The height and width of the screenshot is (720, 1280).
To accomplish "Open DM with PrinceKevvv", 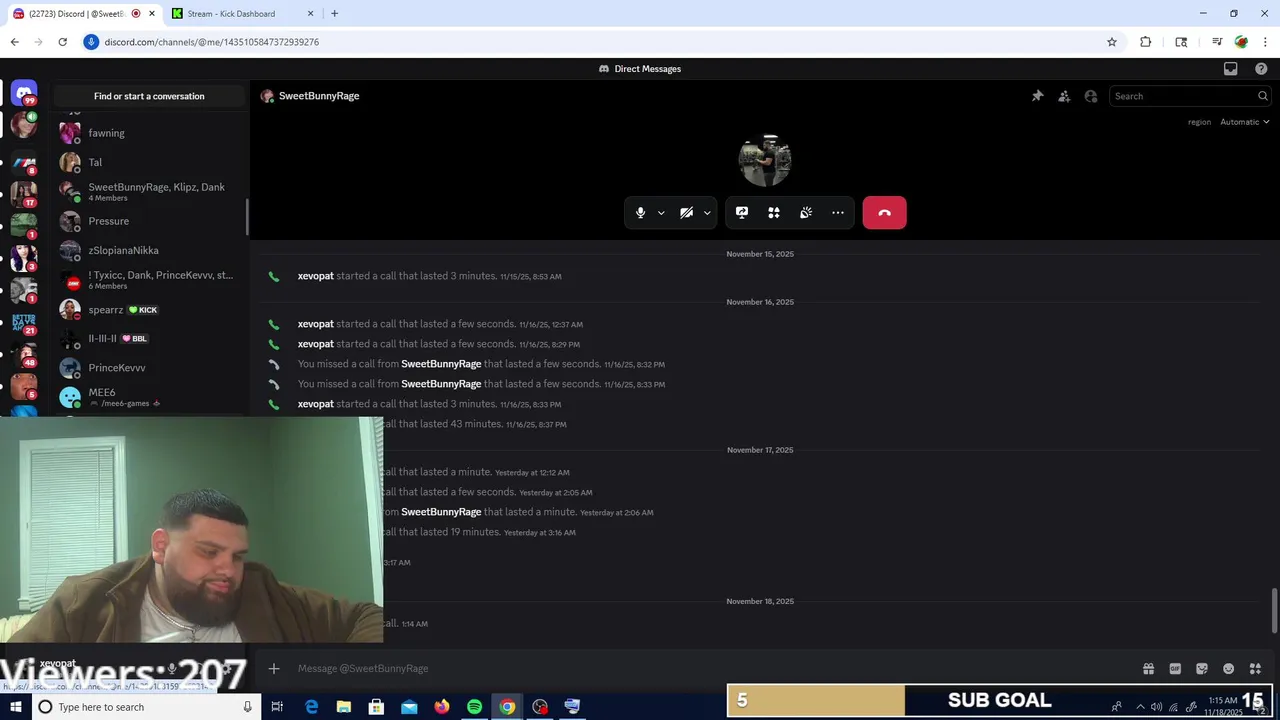I will point(150,367).
